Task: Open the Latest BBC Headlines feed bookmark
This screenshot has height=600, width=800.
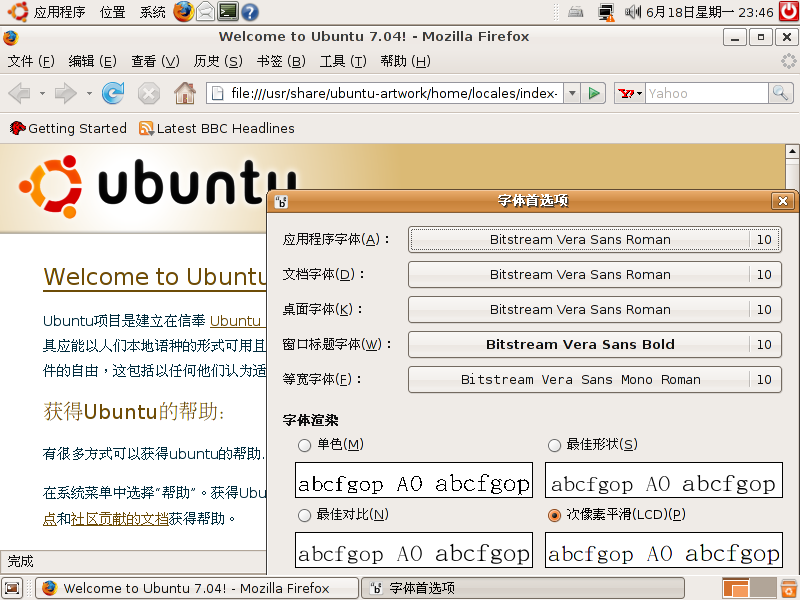Action: click(x=217, y=129)
